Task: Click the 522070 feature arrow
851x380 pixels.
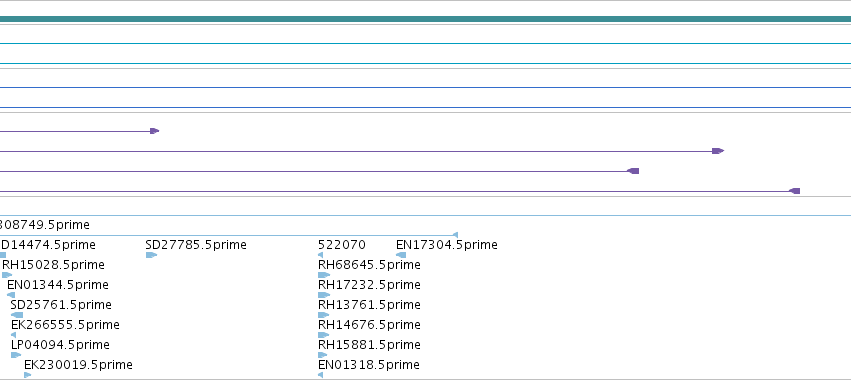Action: point(320,255)
